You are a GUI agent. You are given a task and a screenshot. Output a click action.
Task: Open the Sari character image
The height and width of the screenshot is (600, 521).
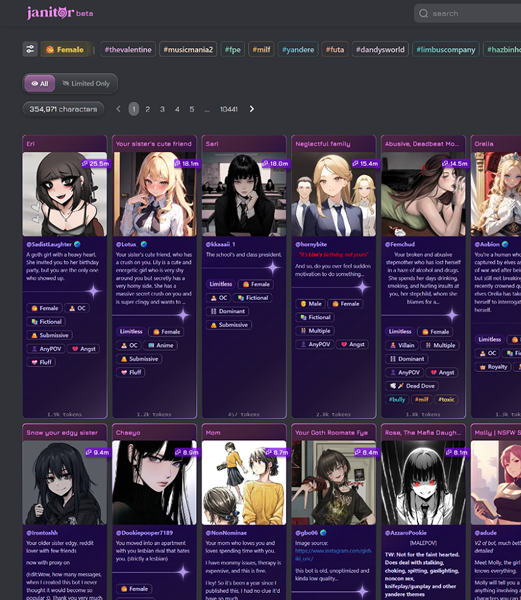click(244, 194)
